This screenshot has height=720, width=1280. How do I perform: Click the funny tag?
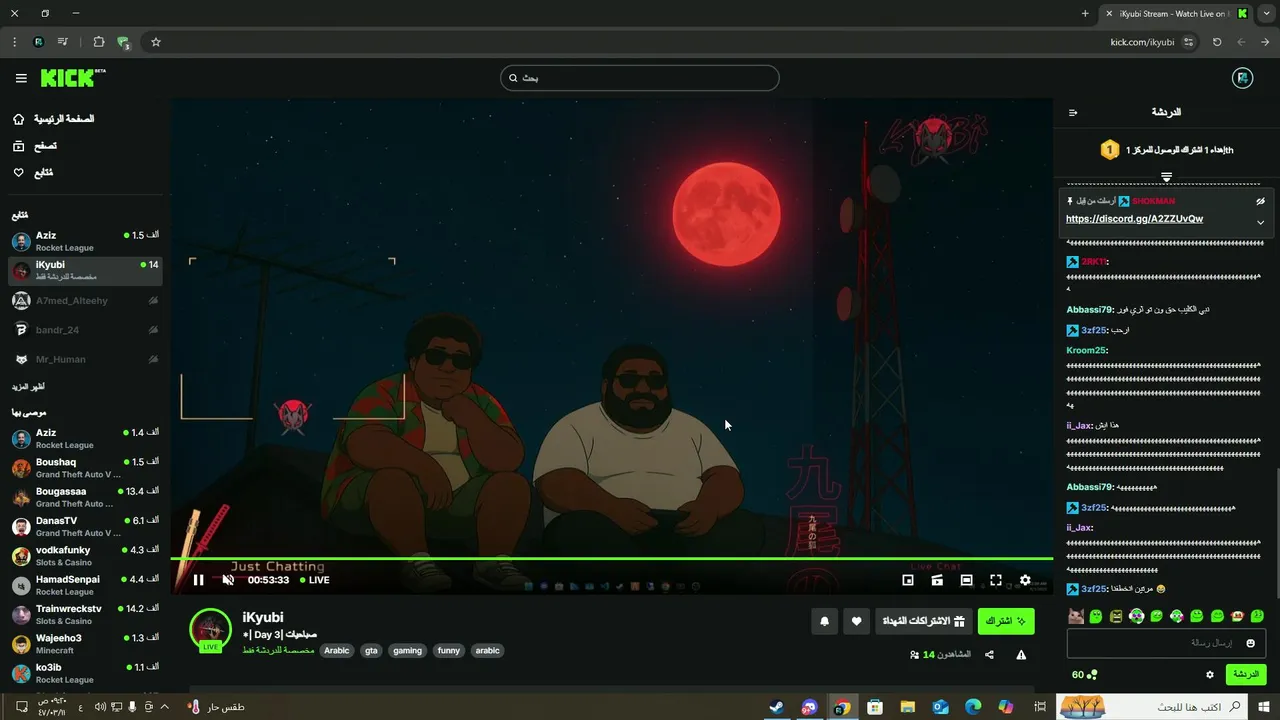click(449, 650)
